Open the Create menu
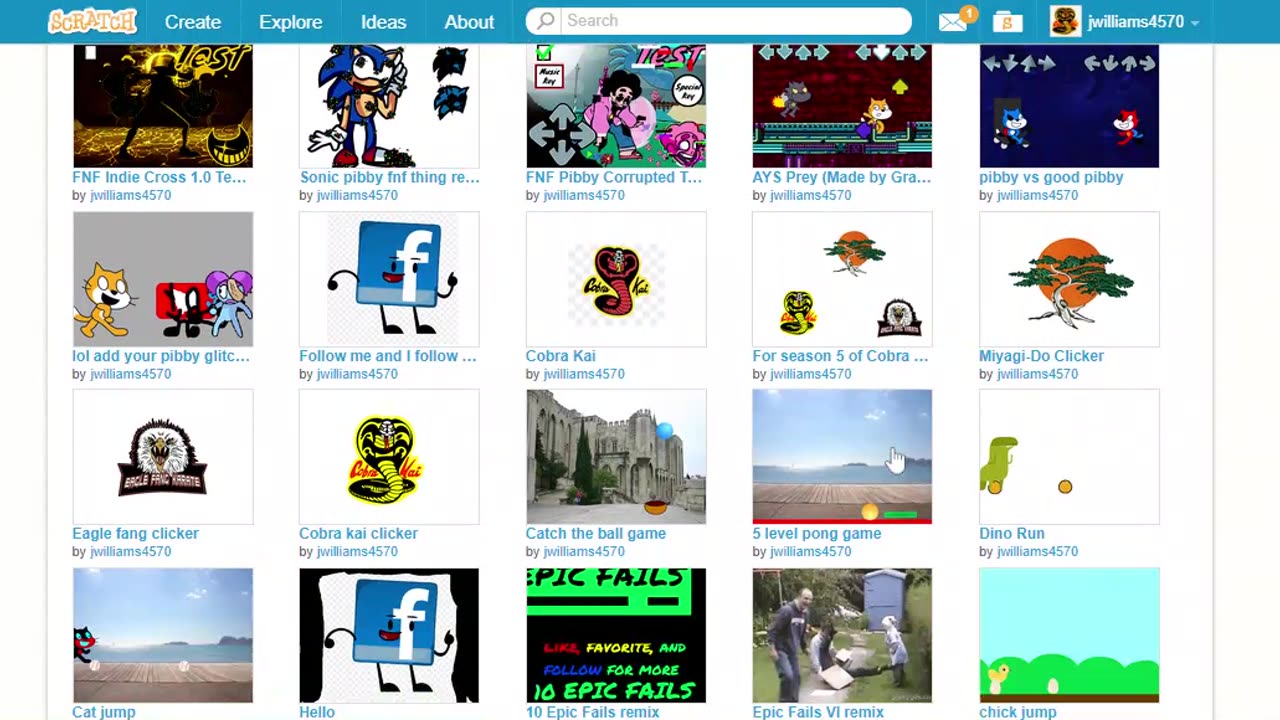This screenshot has height=720, width=1280. (193, 21)
